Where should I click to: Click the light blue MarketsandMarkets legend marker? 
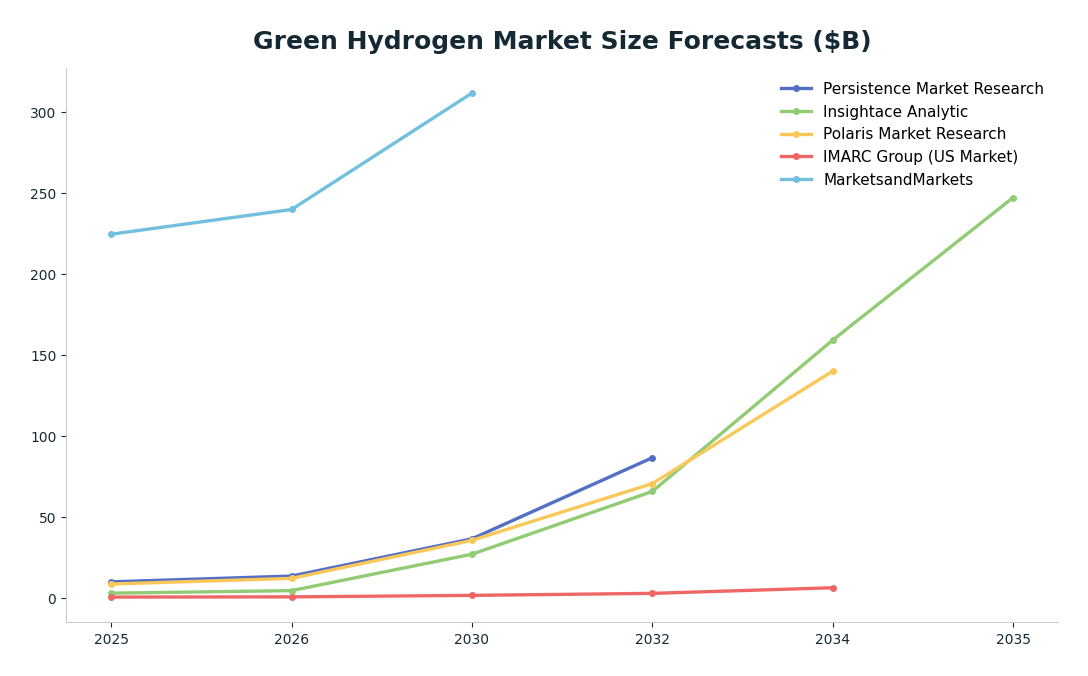(x=797, y=180)
